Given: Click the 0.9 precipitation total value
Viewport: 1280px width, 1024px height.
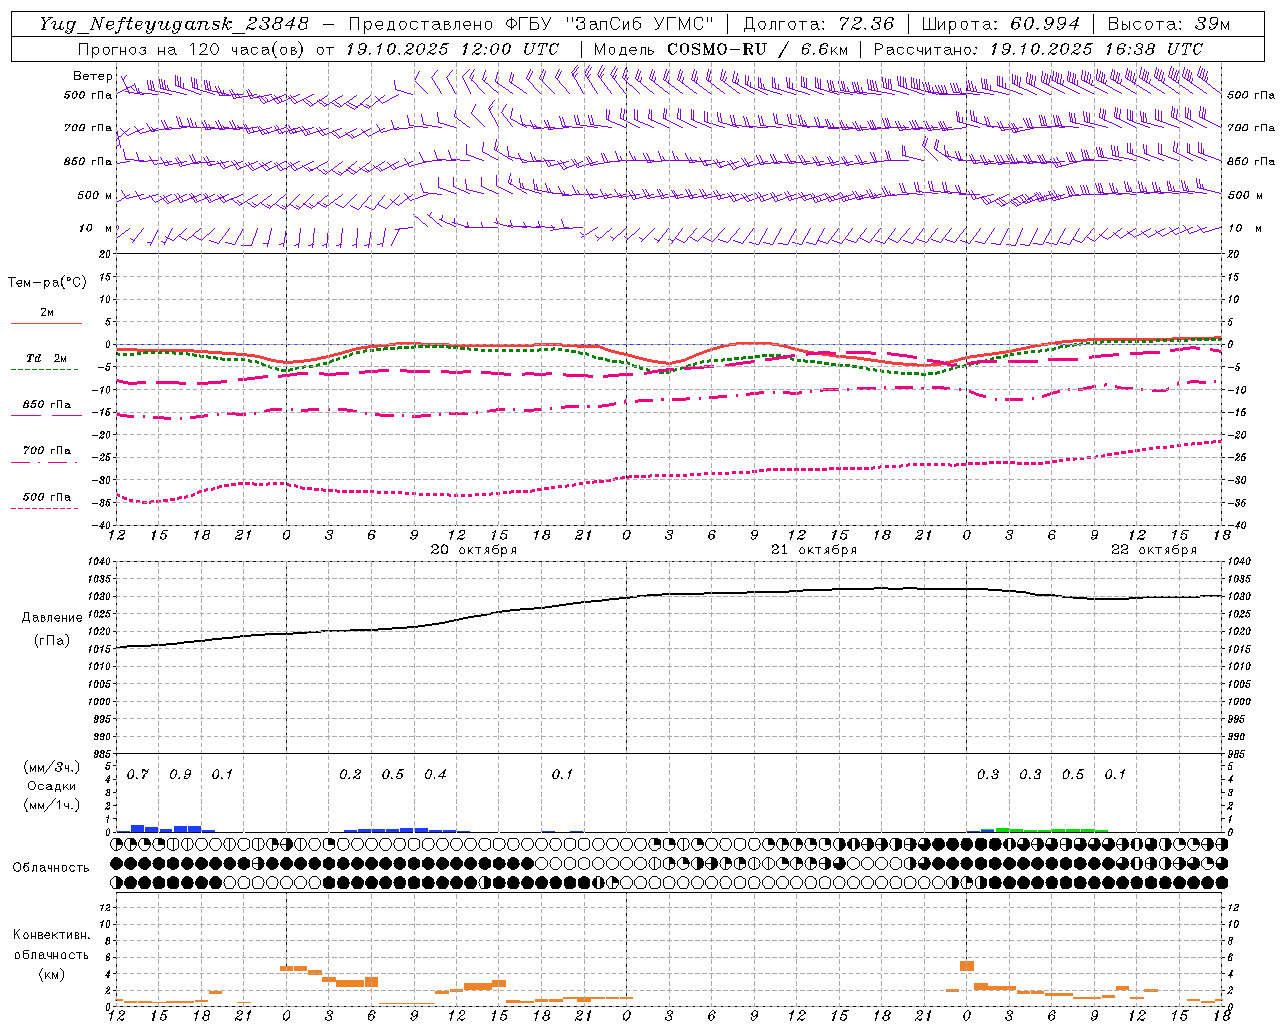Looking at the screenshot, I should click(x=180, y=774).
